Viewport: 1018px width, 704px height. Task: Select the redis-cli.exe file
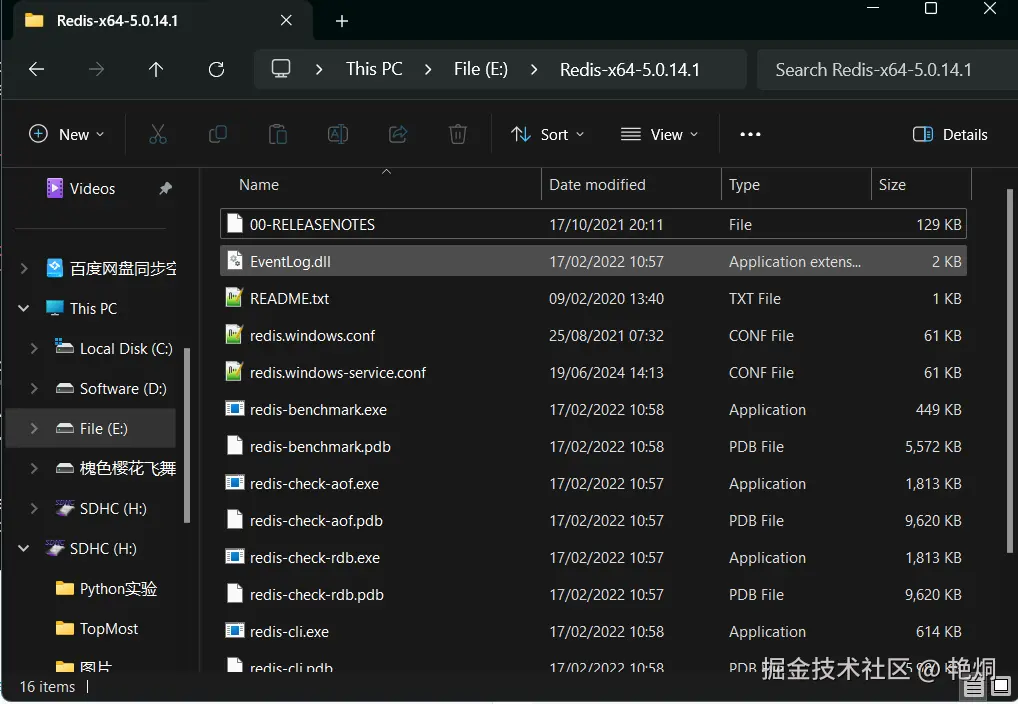tap(289, 632)
